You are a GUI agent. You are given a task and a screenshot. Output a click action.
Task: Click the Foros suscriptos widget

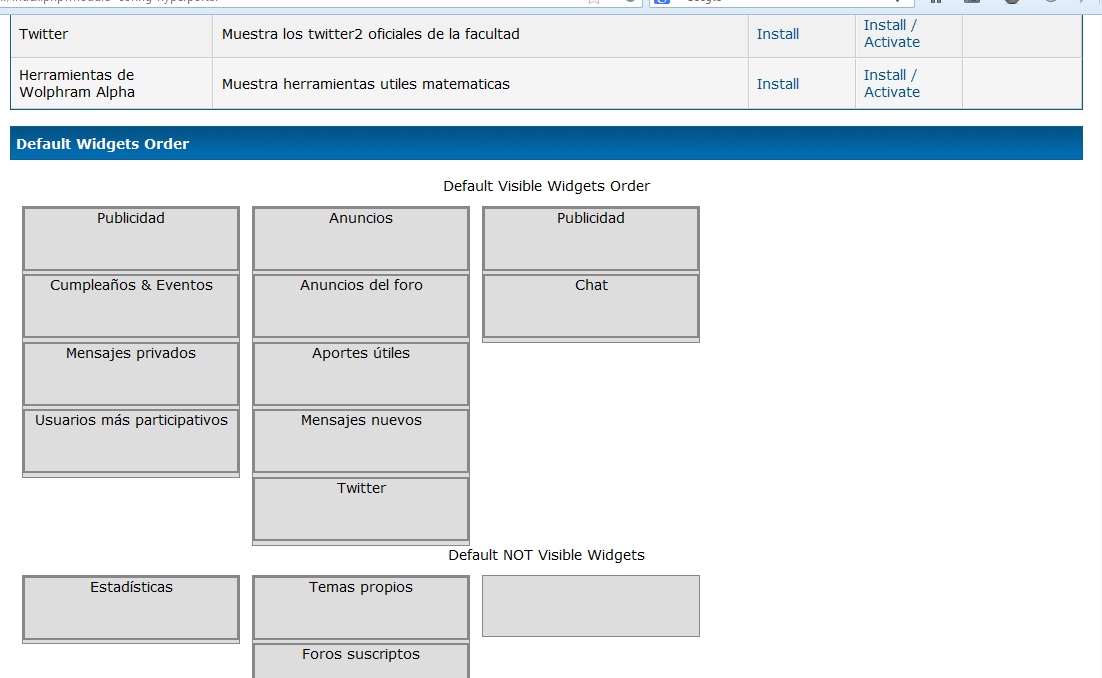(x=361, y=661)
